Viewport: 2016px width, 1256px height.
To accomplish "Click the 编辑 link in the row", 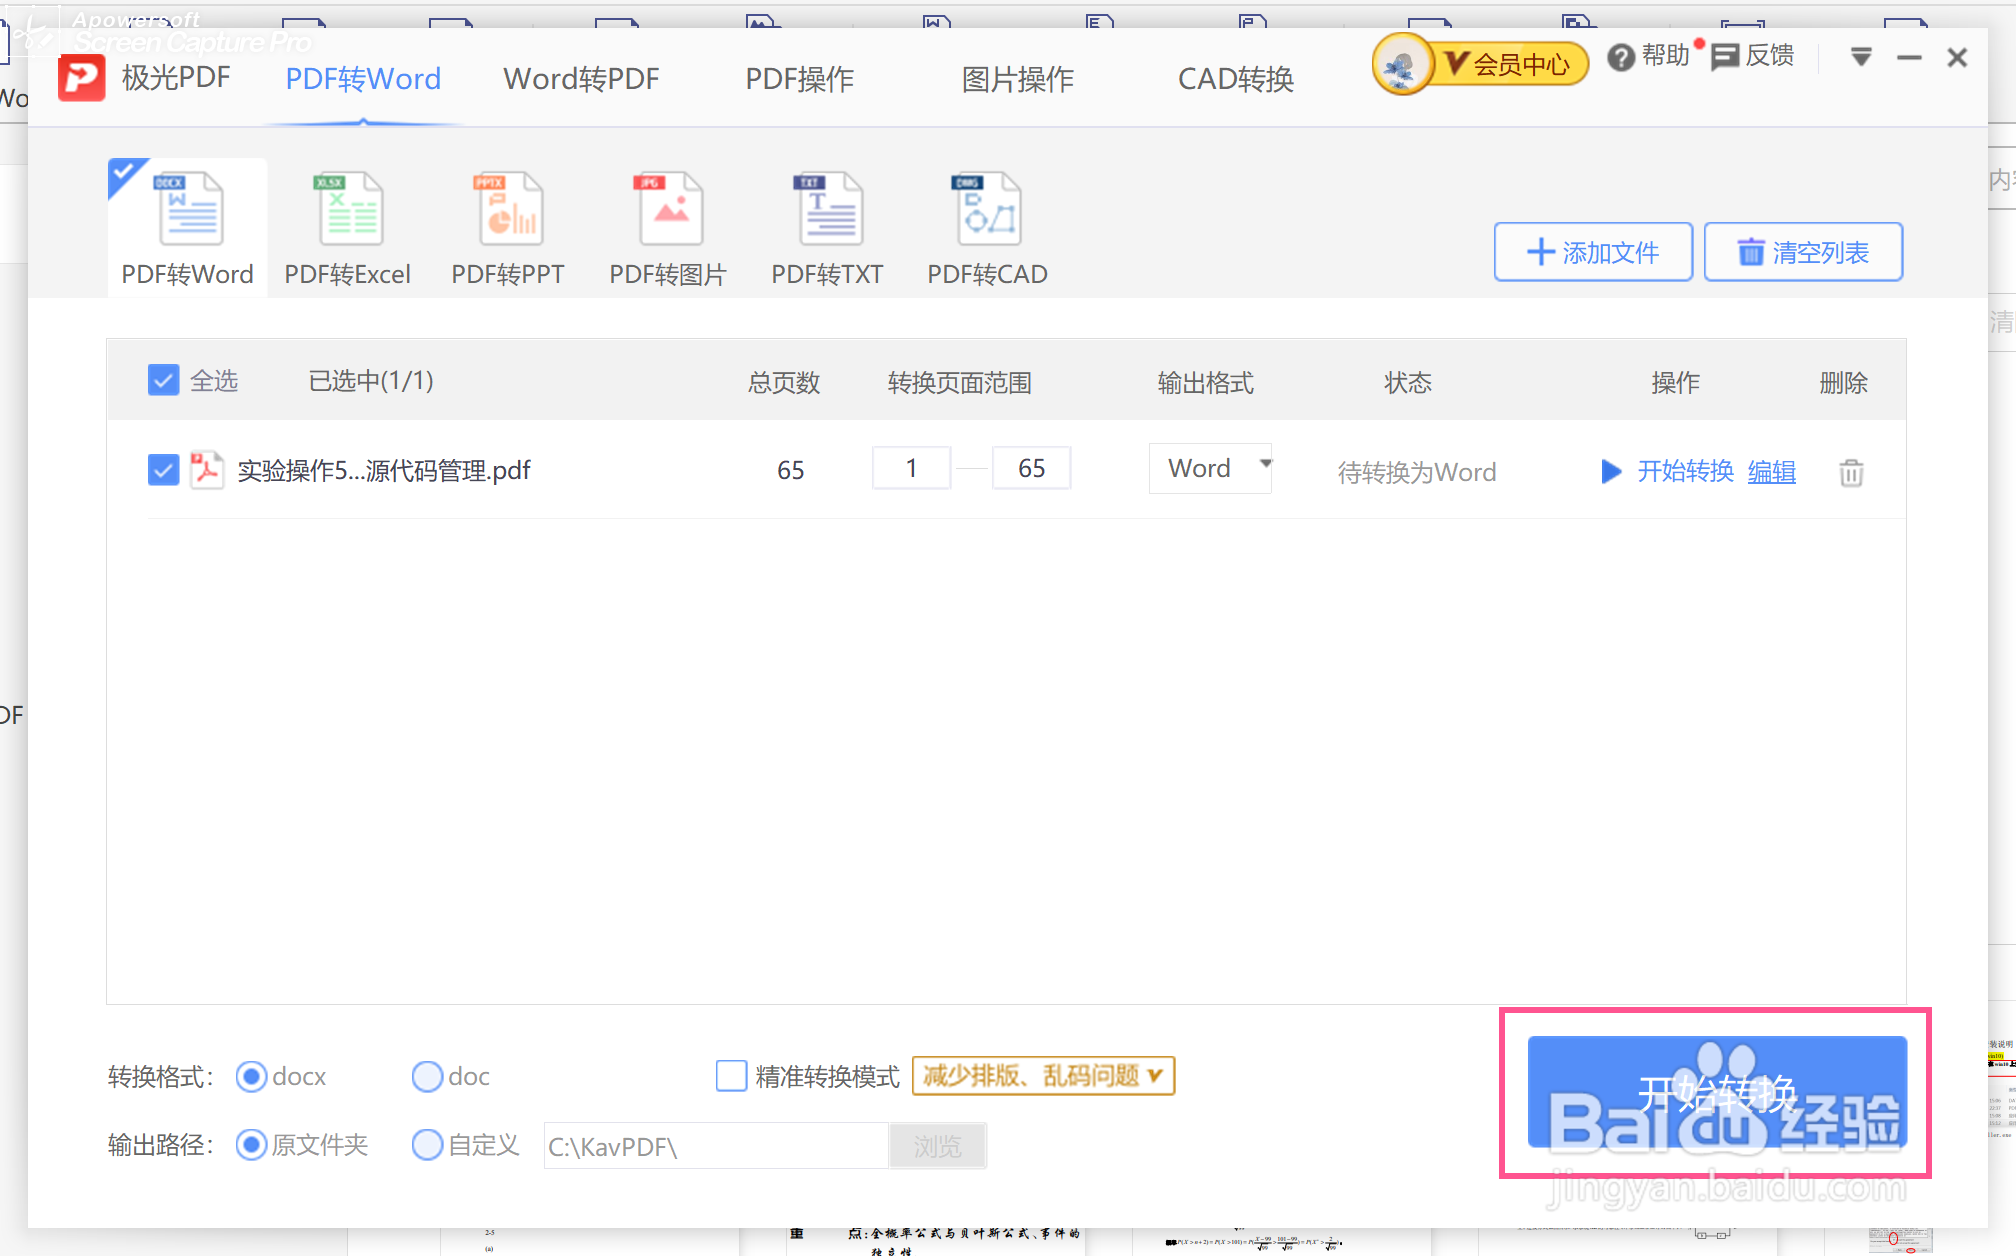I will (x=1771, y=471).
